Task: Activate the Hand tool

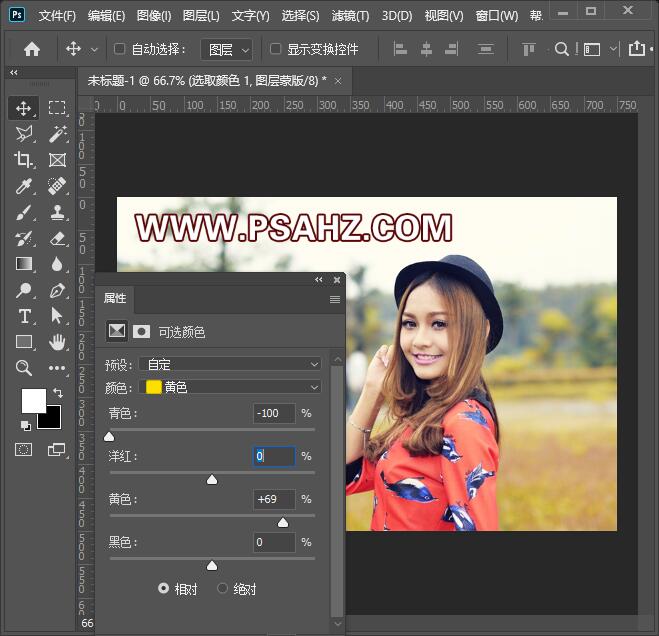Action: (x=57, y=342)
